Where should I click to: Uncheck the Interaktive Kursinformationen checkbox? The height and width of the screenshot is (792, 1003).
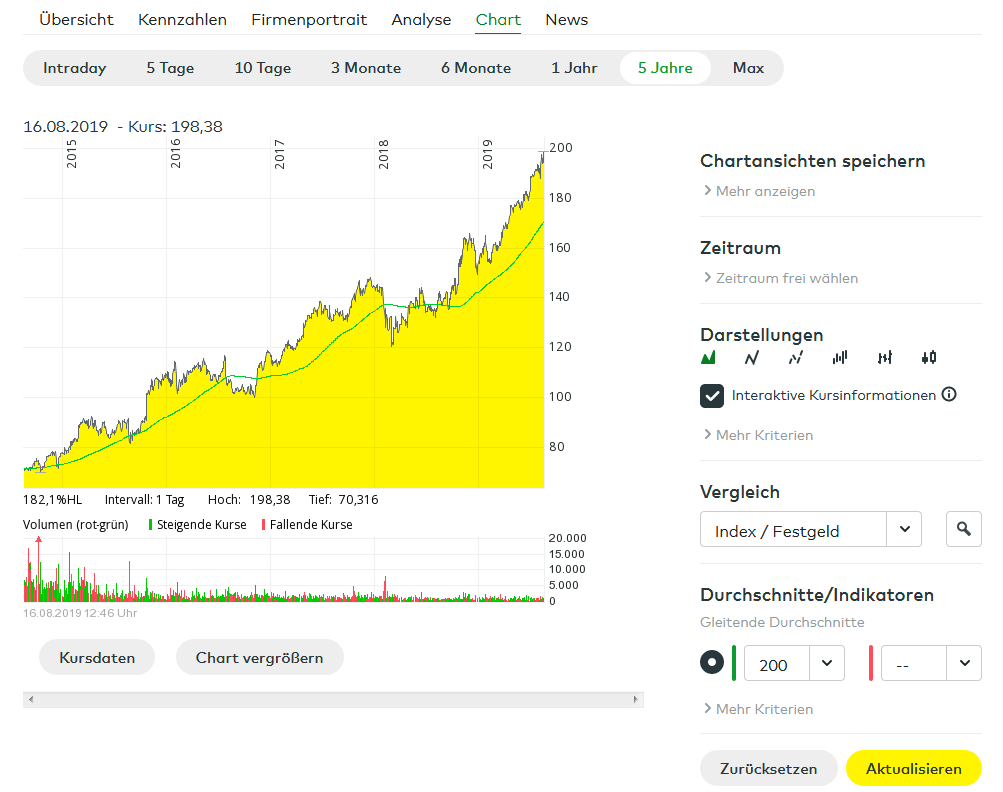(x=712, y=395)
